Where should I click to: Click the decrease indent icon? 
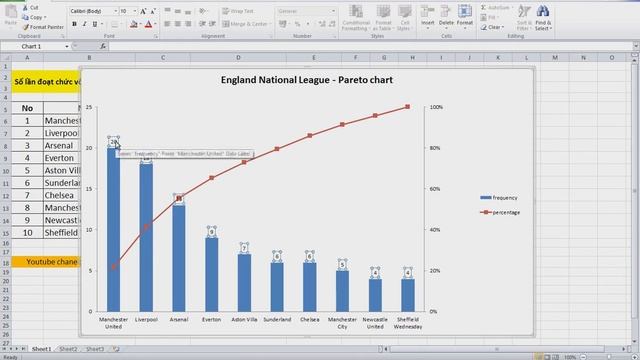tap(202, 24)
